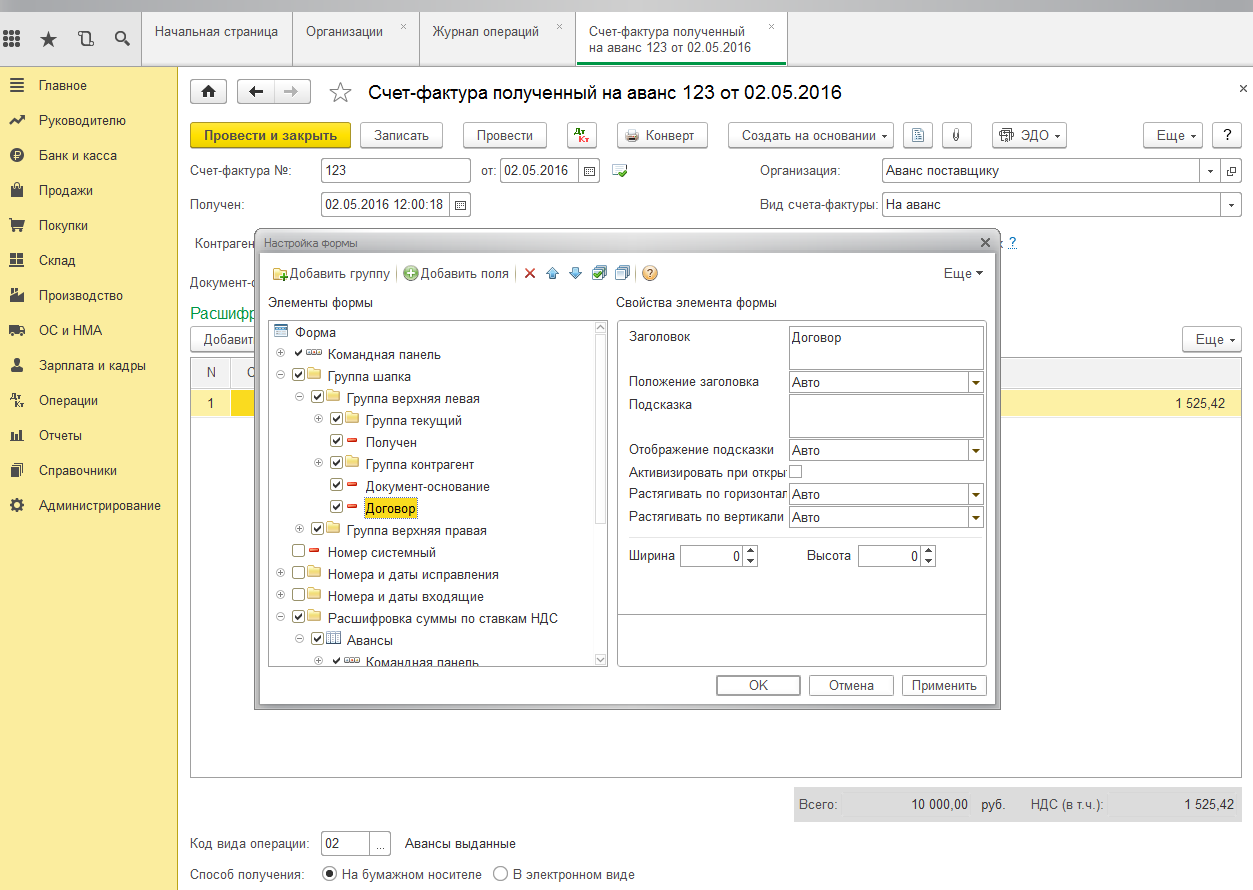This screenshot has height=890, width=1253.
Task: Click the red X delete icon in form settings toolbar
Action: [530, 273]
